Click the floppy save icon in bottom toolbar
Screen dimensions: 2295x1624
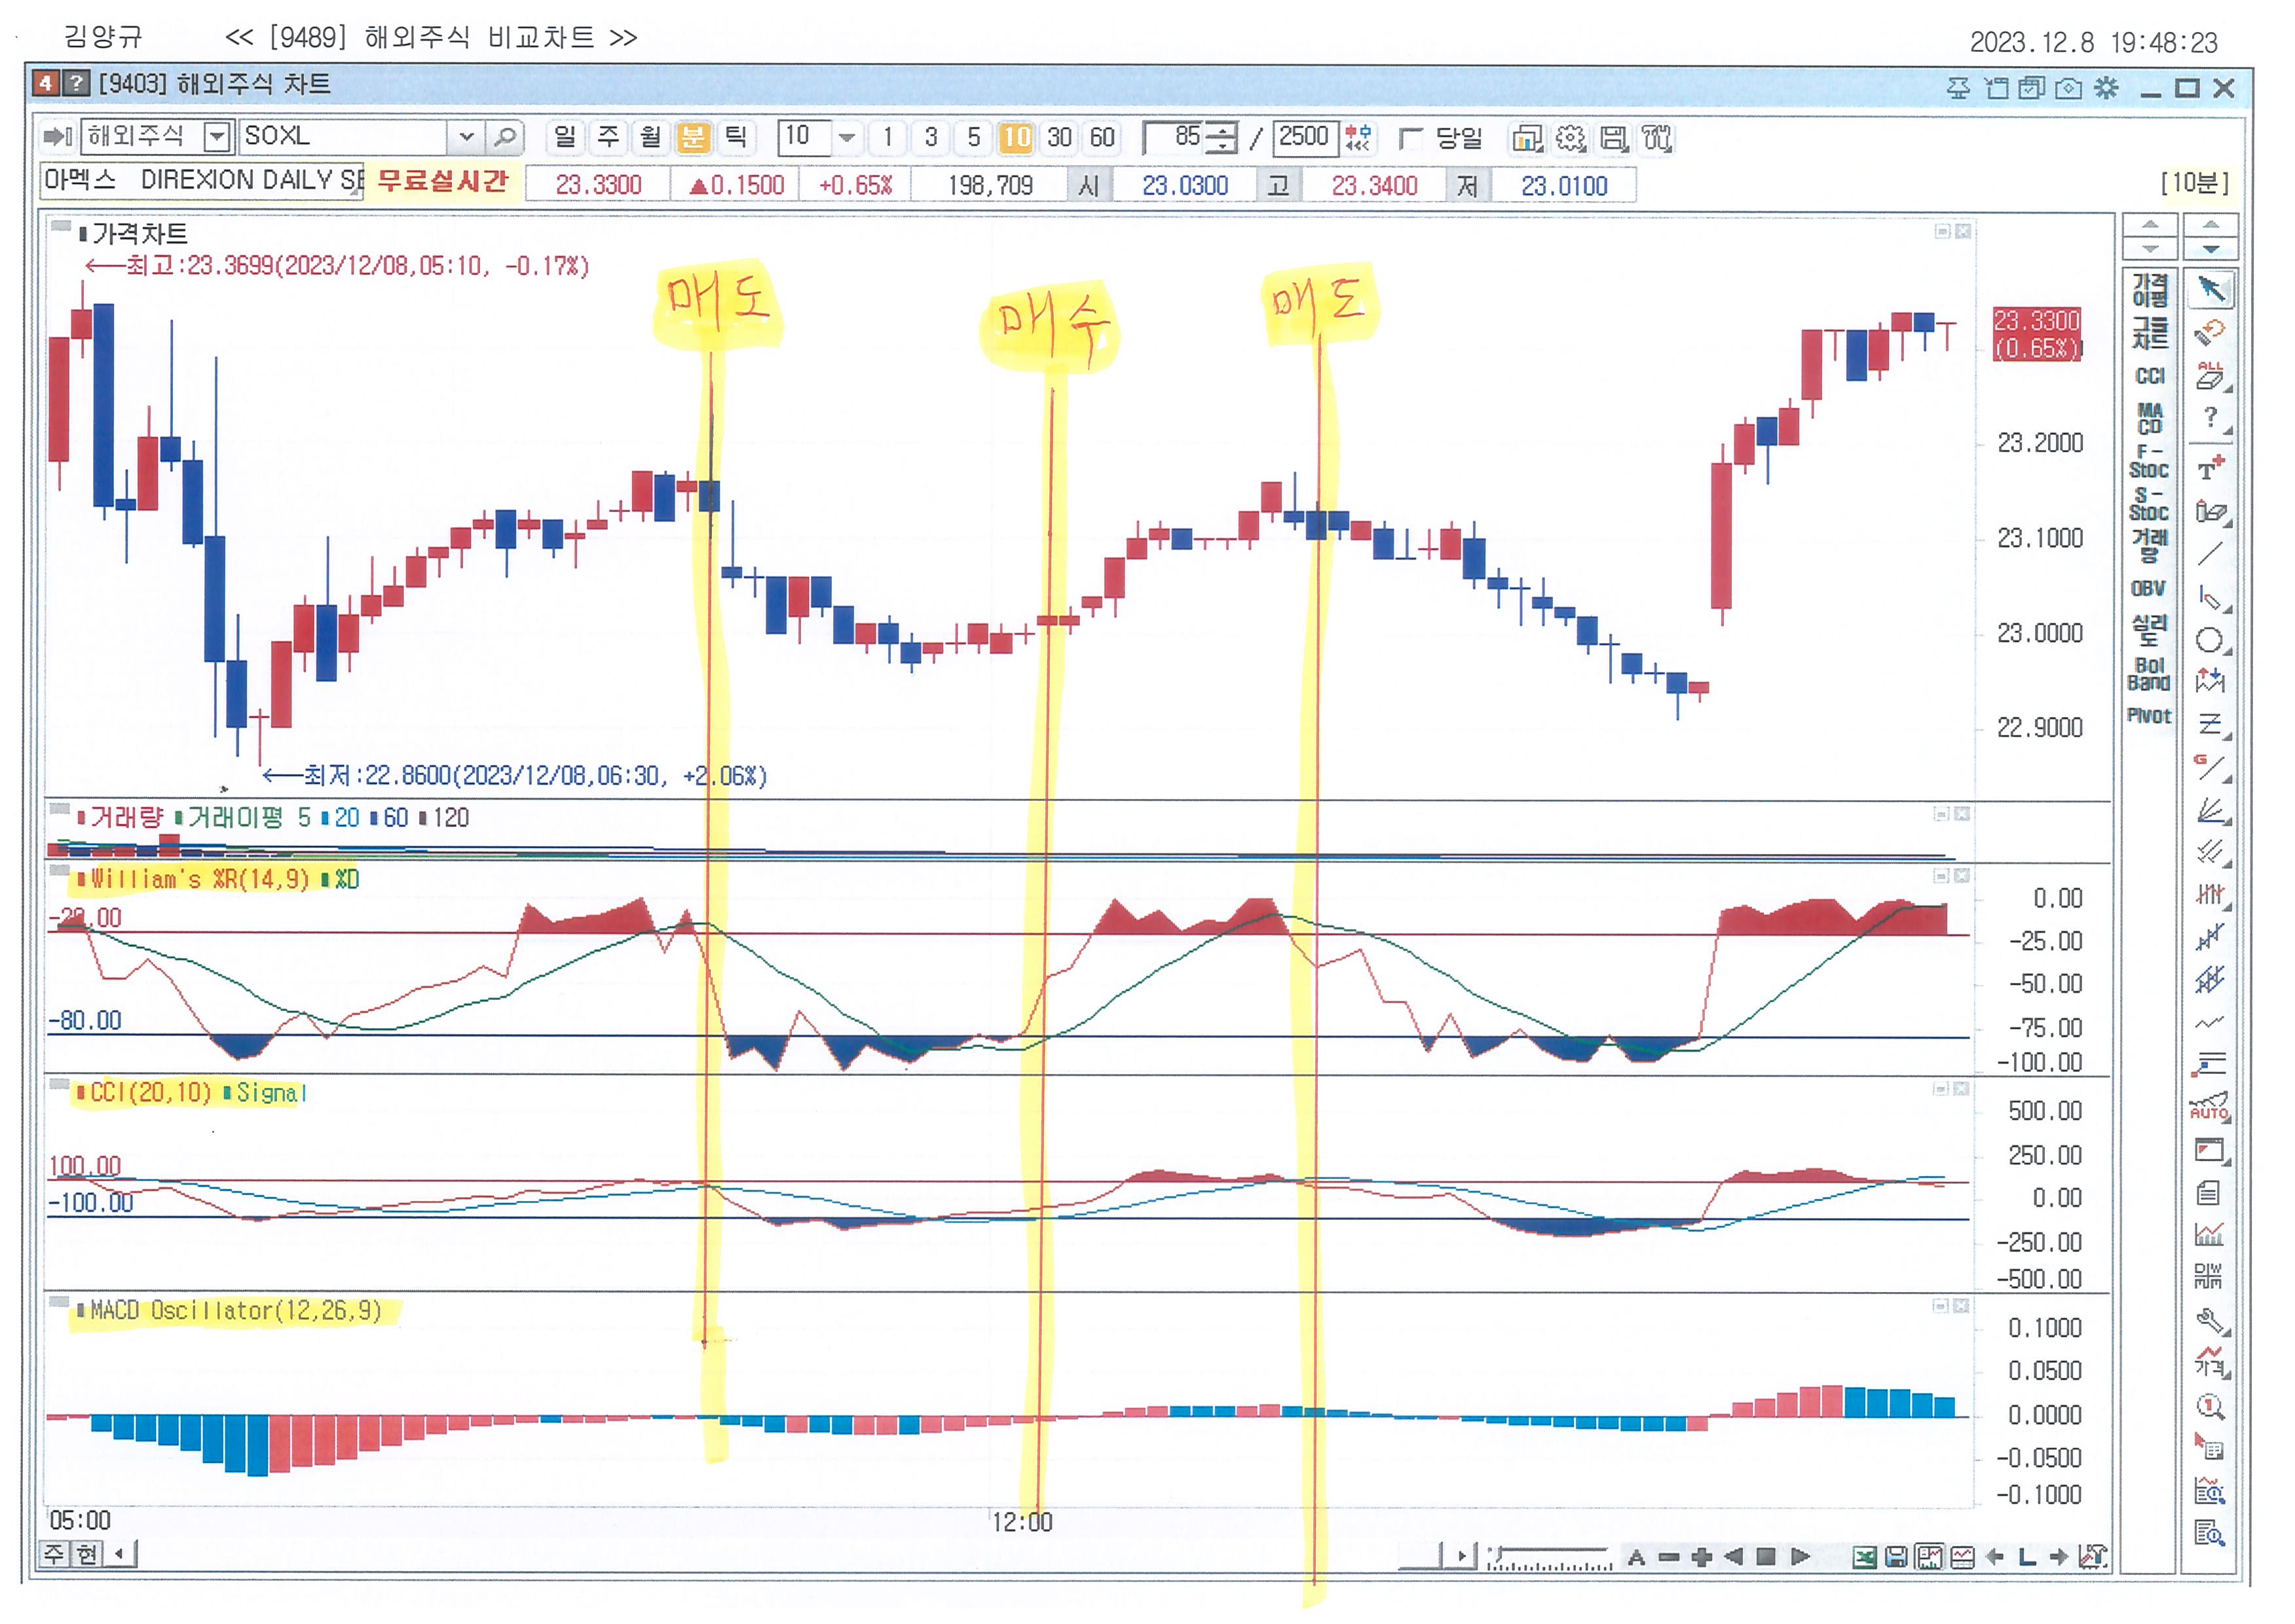tap(1897, 1557)
